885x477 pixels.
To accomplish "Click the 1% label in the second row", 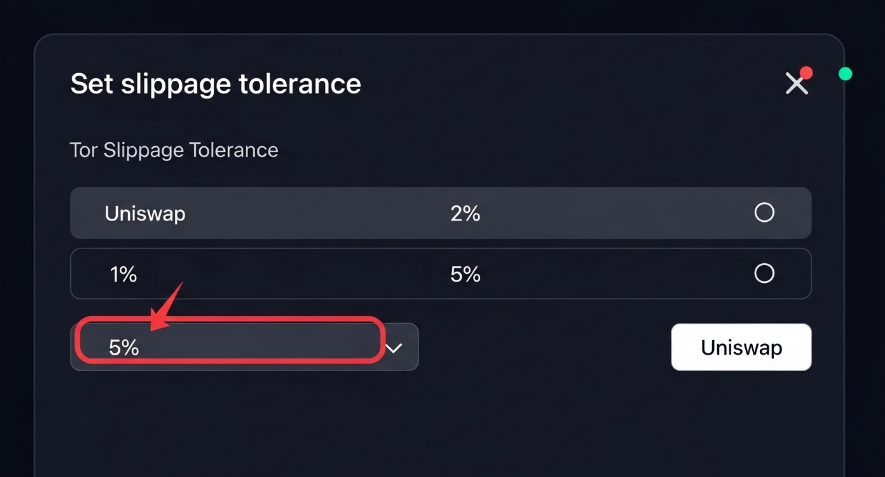I will [x=123, y=274].
